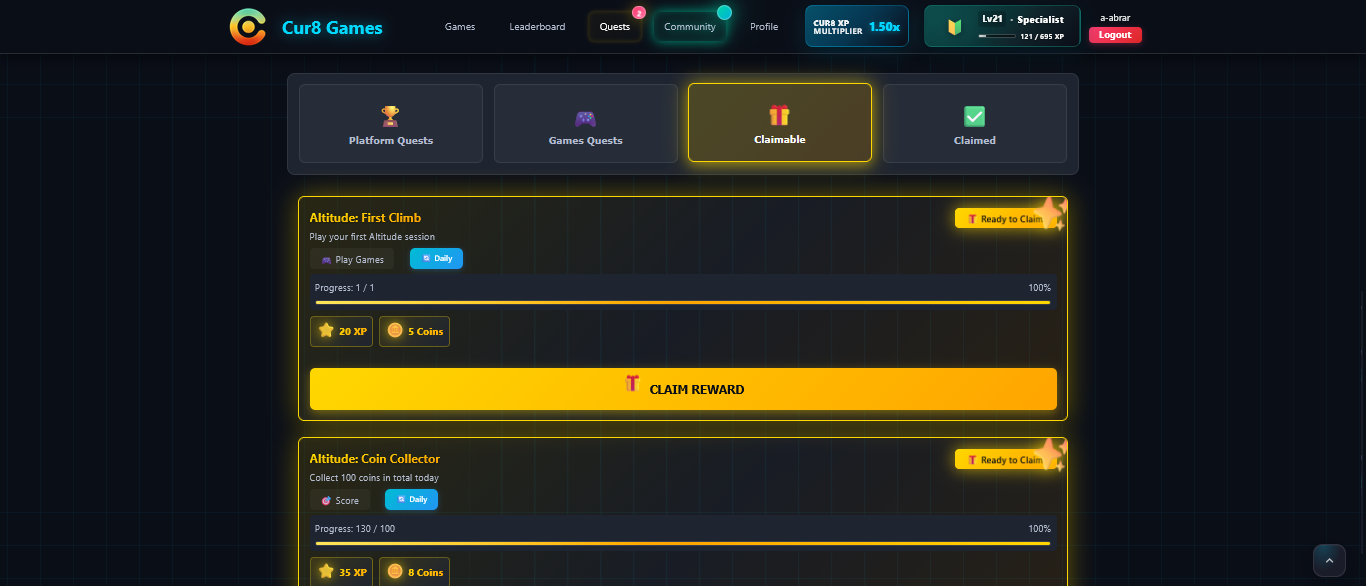The height and width of the screenshot is (586, 1366).
Task: Switch to the Claimed tab
Action: tap(975, 123)
